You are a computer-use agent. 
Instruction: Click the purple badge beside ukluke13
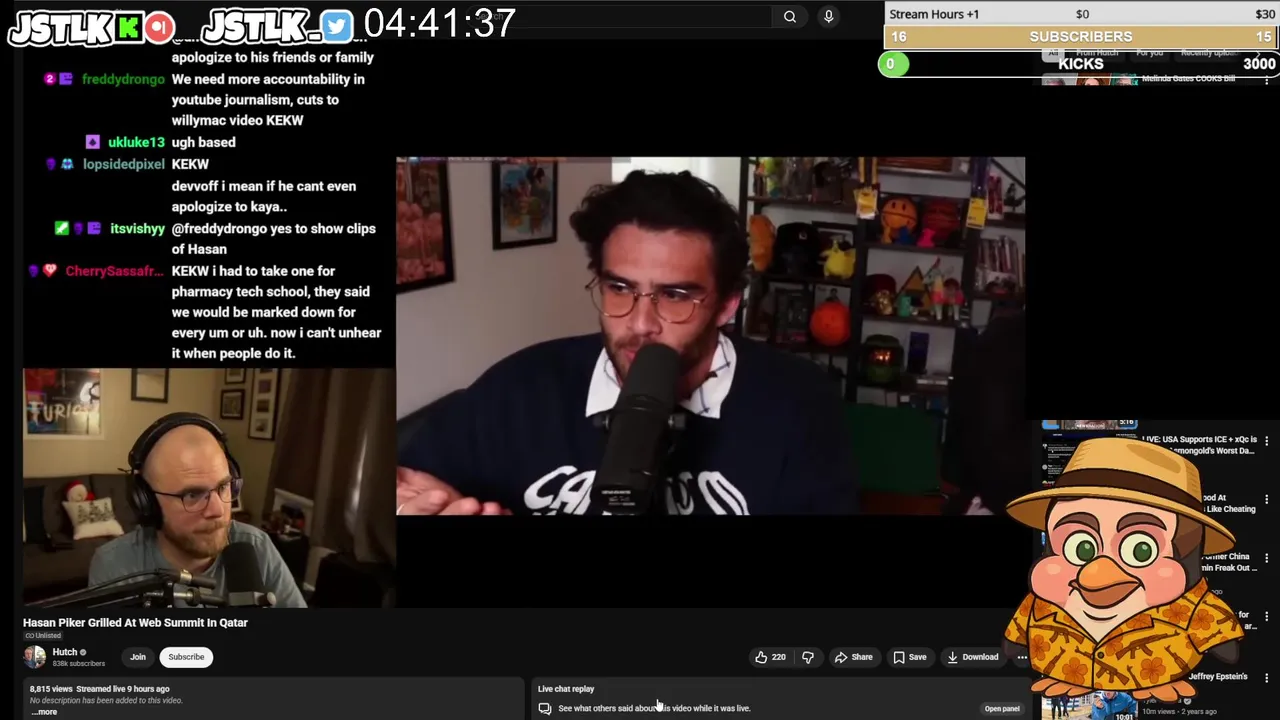[x=93, y=142]
